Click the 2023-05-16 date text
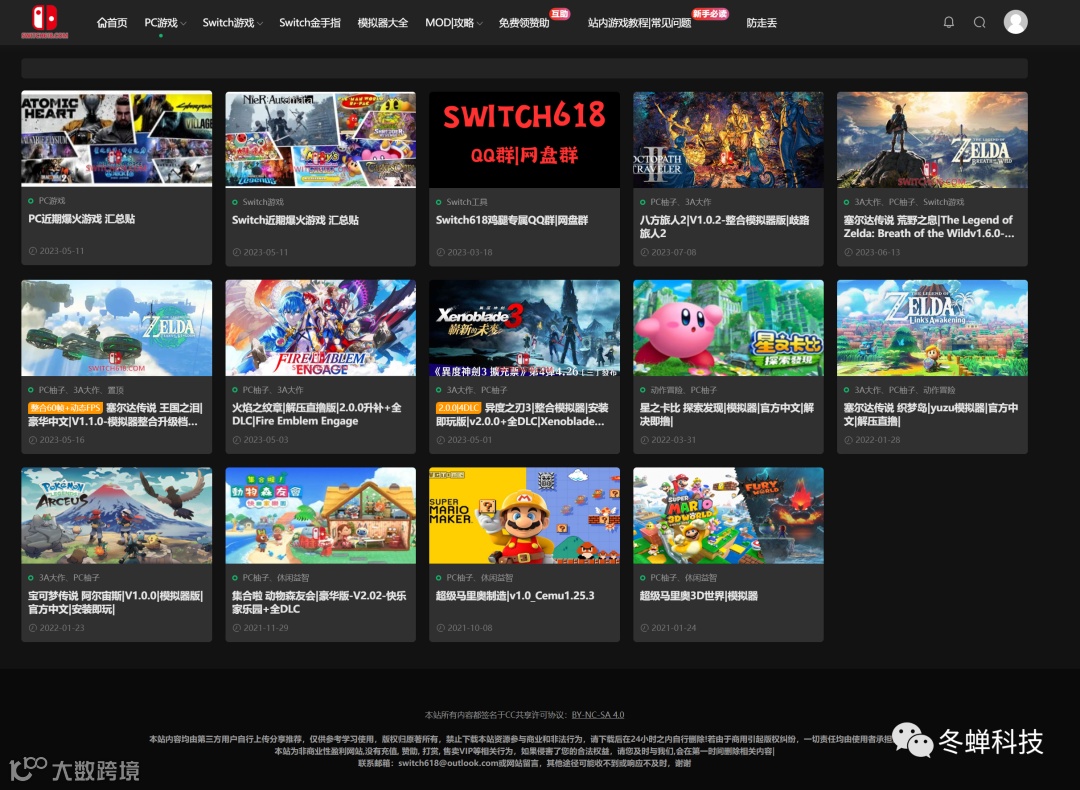Viewport: 1080px width, 790px height. click(62, 439)
